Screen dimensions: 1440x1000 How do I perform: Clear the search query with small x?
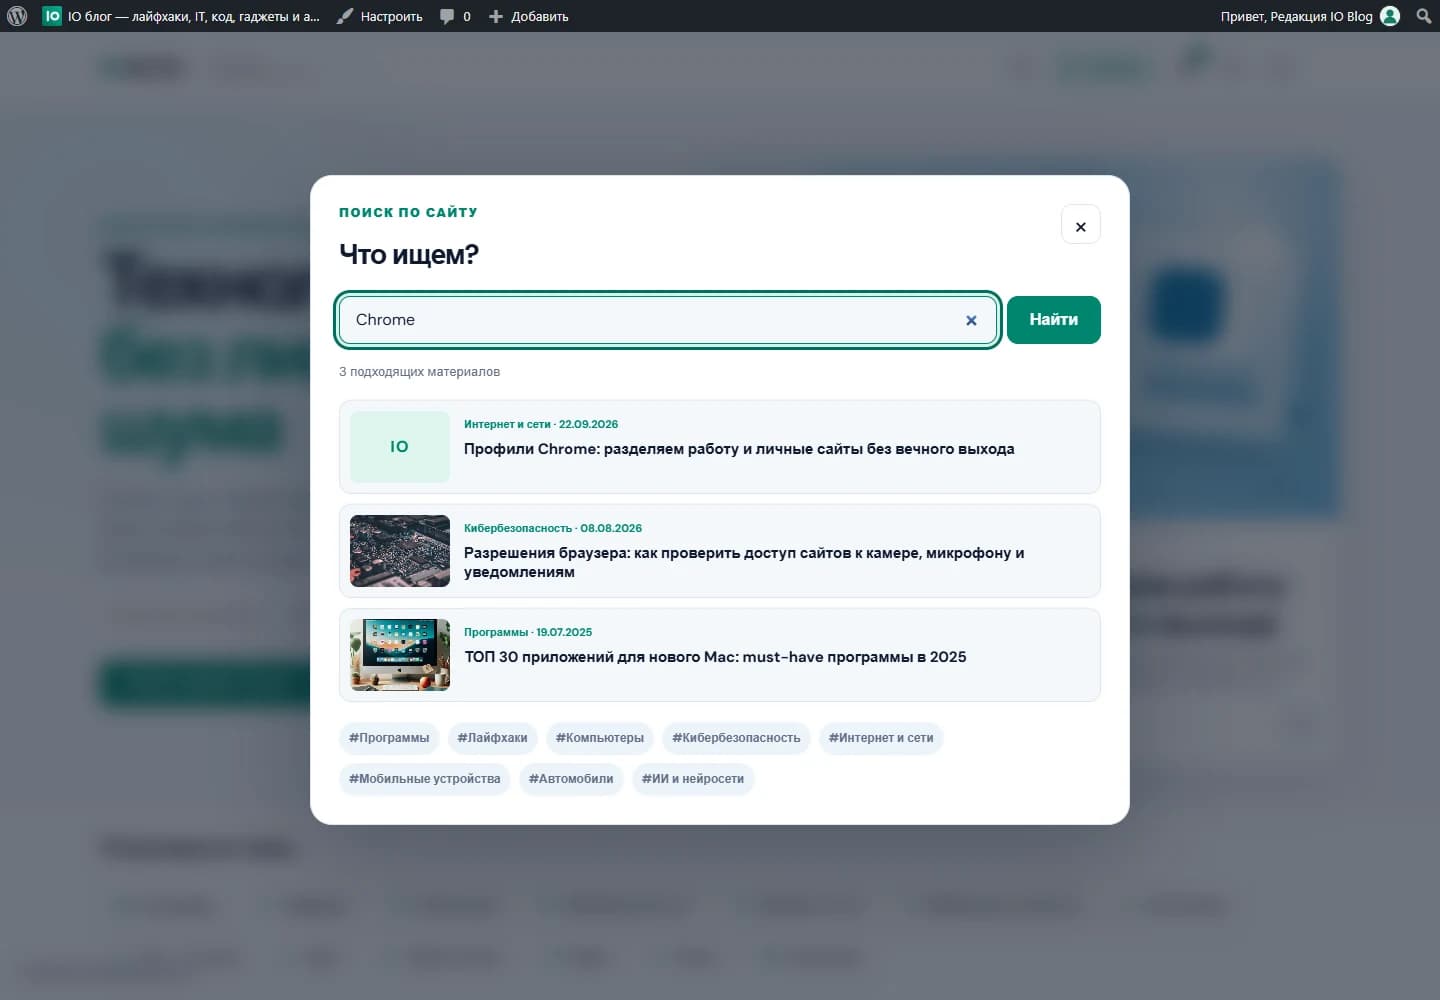coord(971,321)
